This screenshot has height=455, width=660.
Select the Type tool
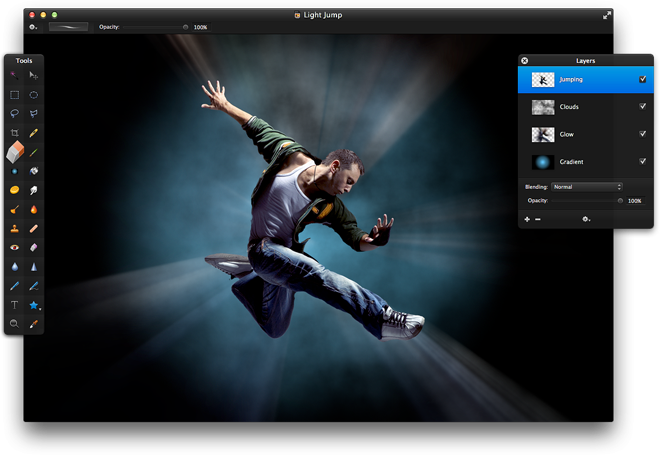[x=14, y=305]
